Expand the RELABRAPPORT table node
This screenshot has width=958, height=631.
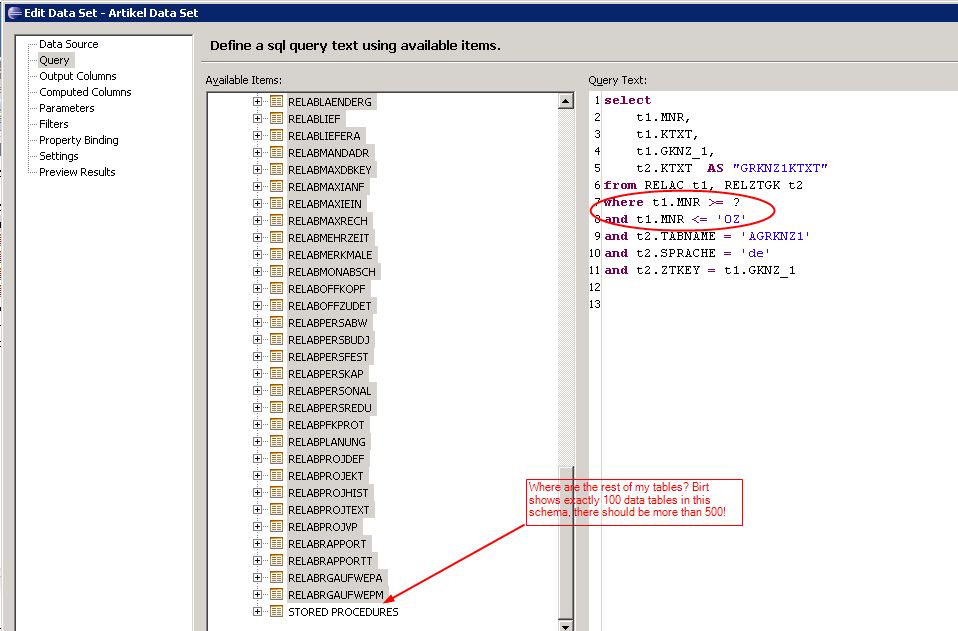point(257,544)
